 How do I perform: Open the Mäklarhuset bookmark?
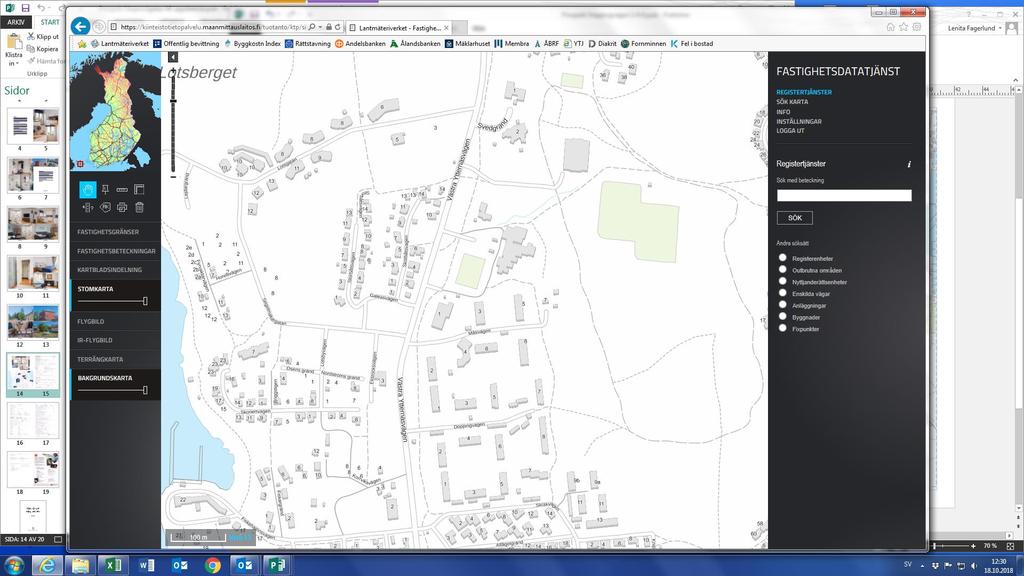click(468, 44)
